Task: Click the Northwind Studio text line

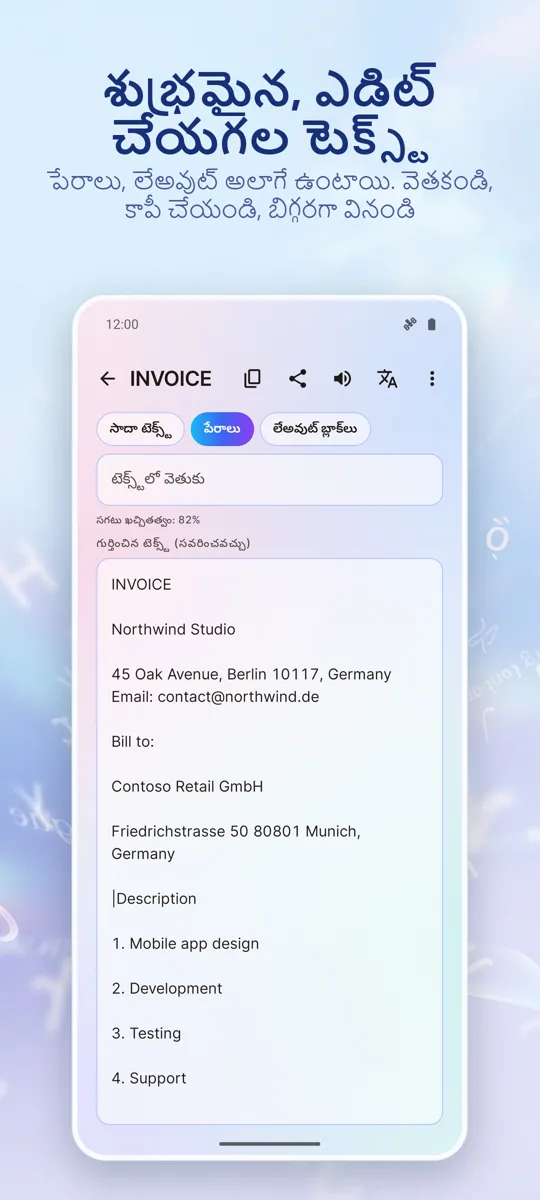Action: (173, 629)
